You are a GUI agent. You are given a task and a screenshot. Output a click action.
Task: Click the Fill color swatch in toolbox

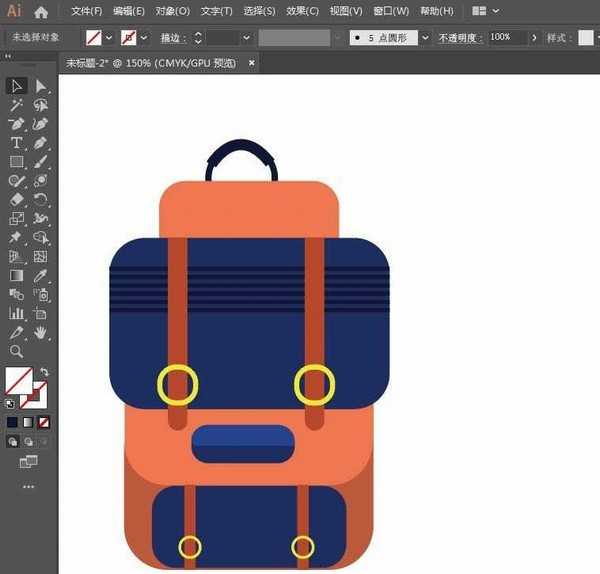(x=18, y=380)
